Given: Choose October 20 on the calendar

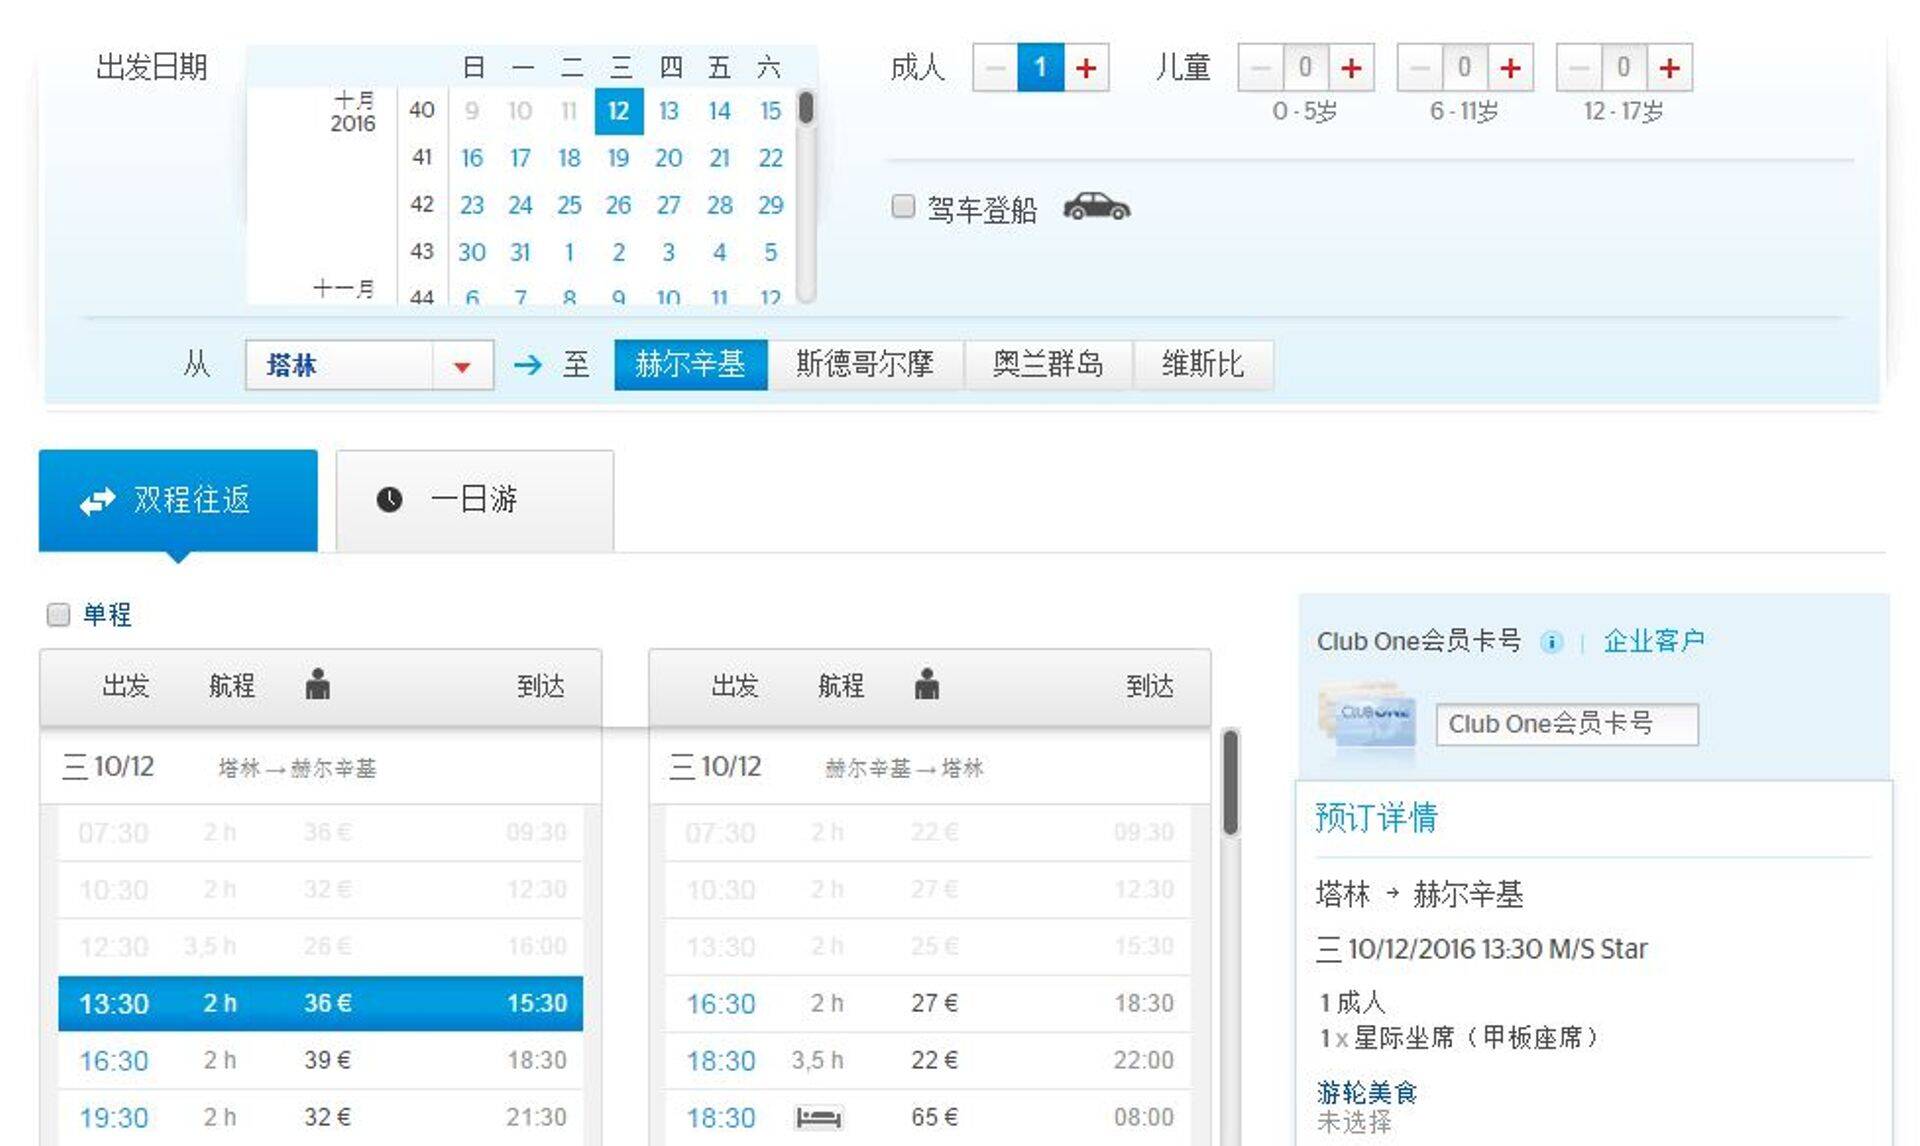Looking at the screenshot, I should coord(668,158).
